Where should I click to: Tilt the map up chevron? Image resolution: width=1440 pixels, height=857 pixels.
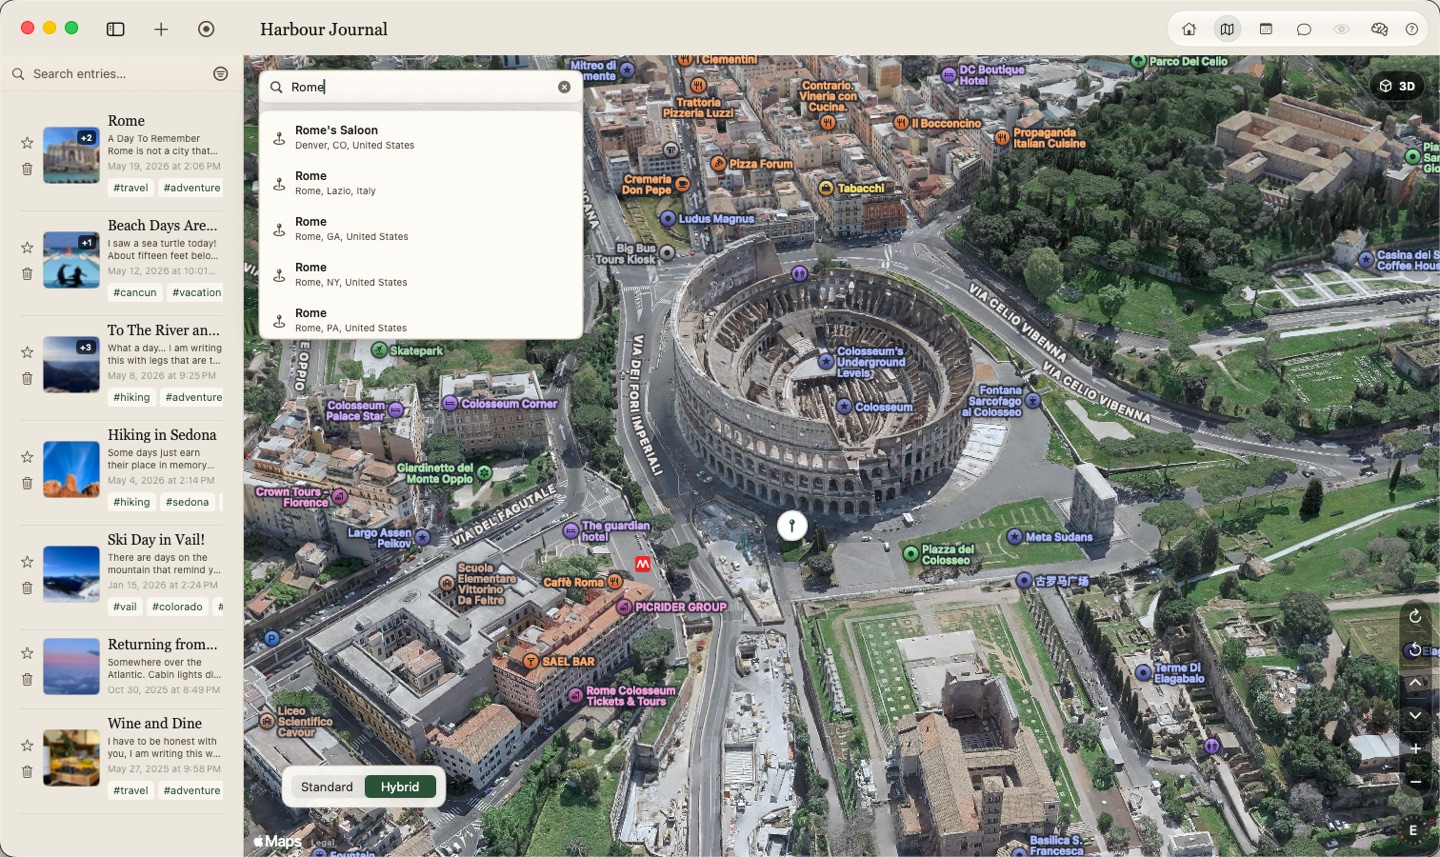point(1415,683)
